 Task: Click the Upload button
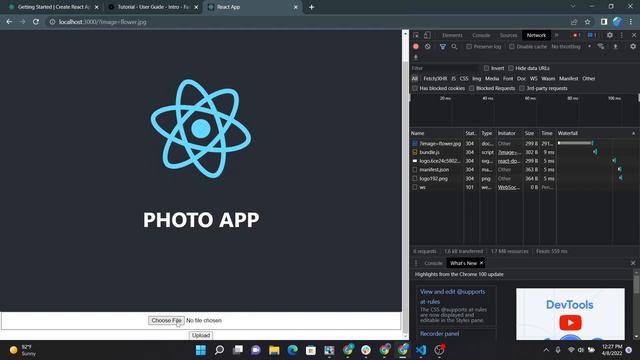pyautogui.click(x=201, y=335)
